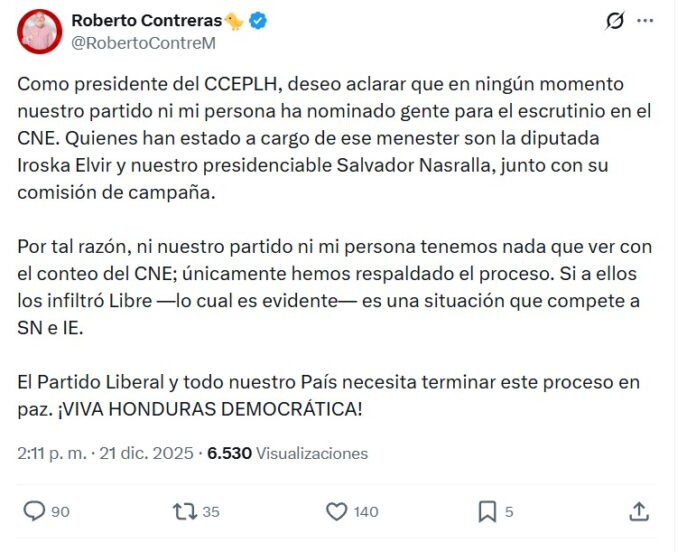Open the @RobertoContreM handle link
This screenshot has width=696, height=552.
tap(143, 43)
